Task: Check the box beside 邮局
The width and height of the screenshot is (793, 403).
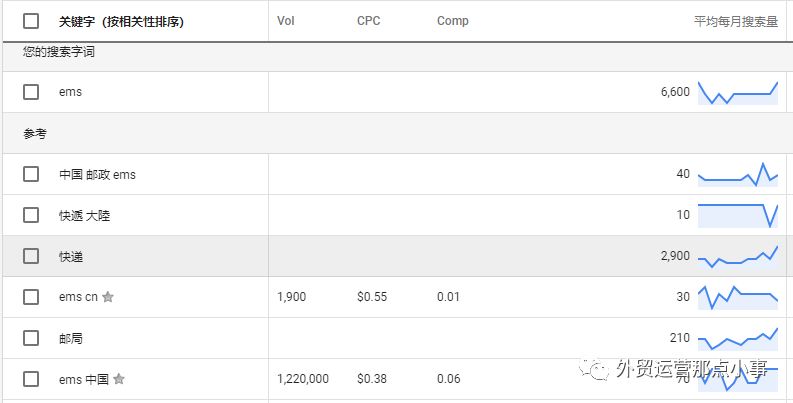Action: (x=31, y=338)
